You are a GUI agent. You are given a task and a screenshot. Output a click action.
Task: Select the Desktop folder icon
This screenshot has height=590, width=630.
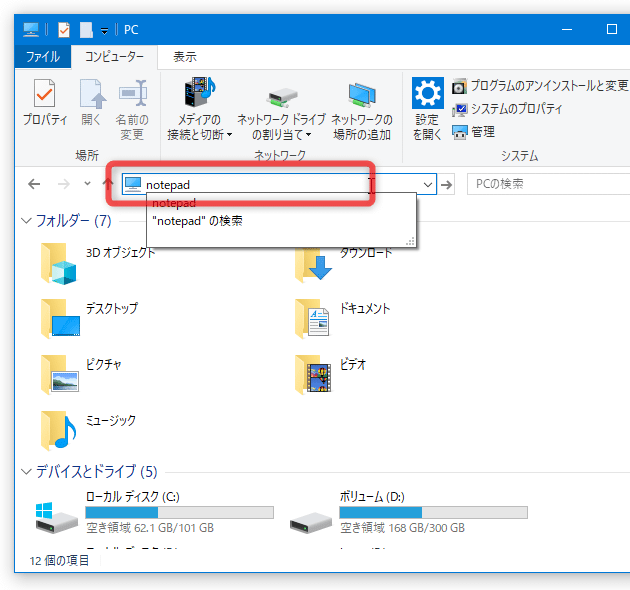[60, 319]
